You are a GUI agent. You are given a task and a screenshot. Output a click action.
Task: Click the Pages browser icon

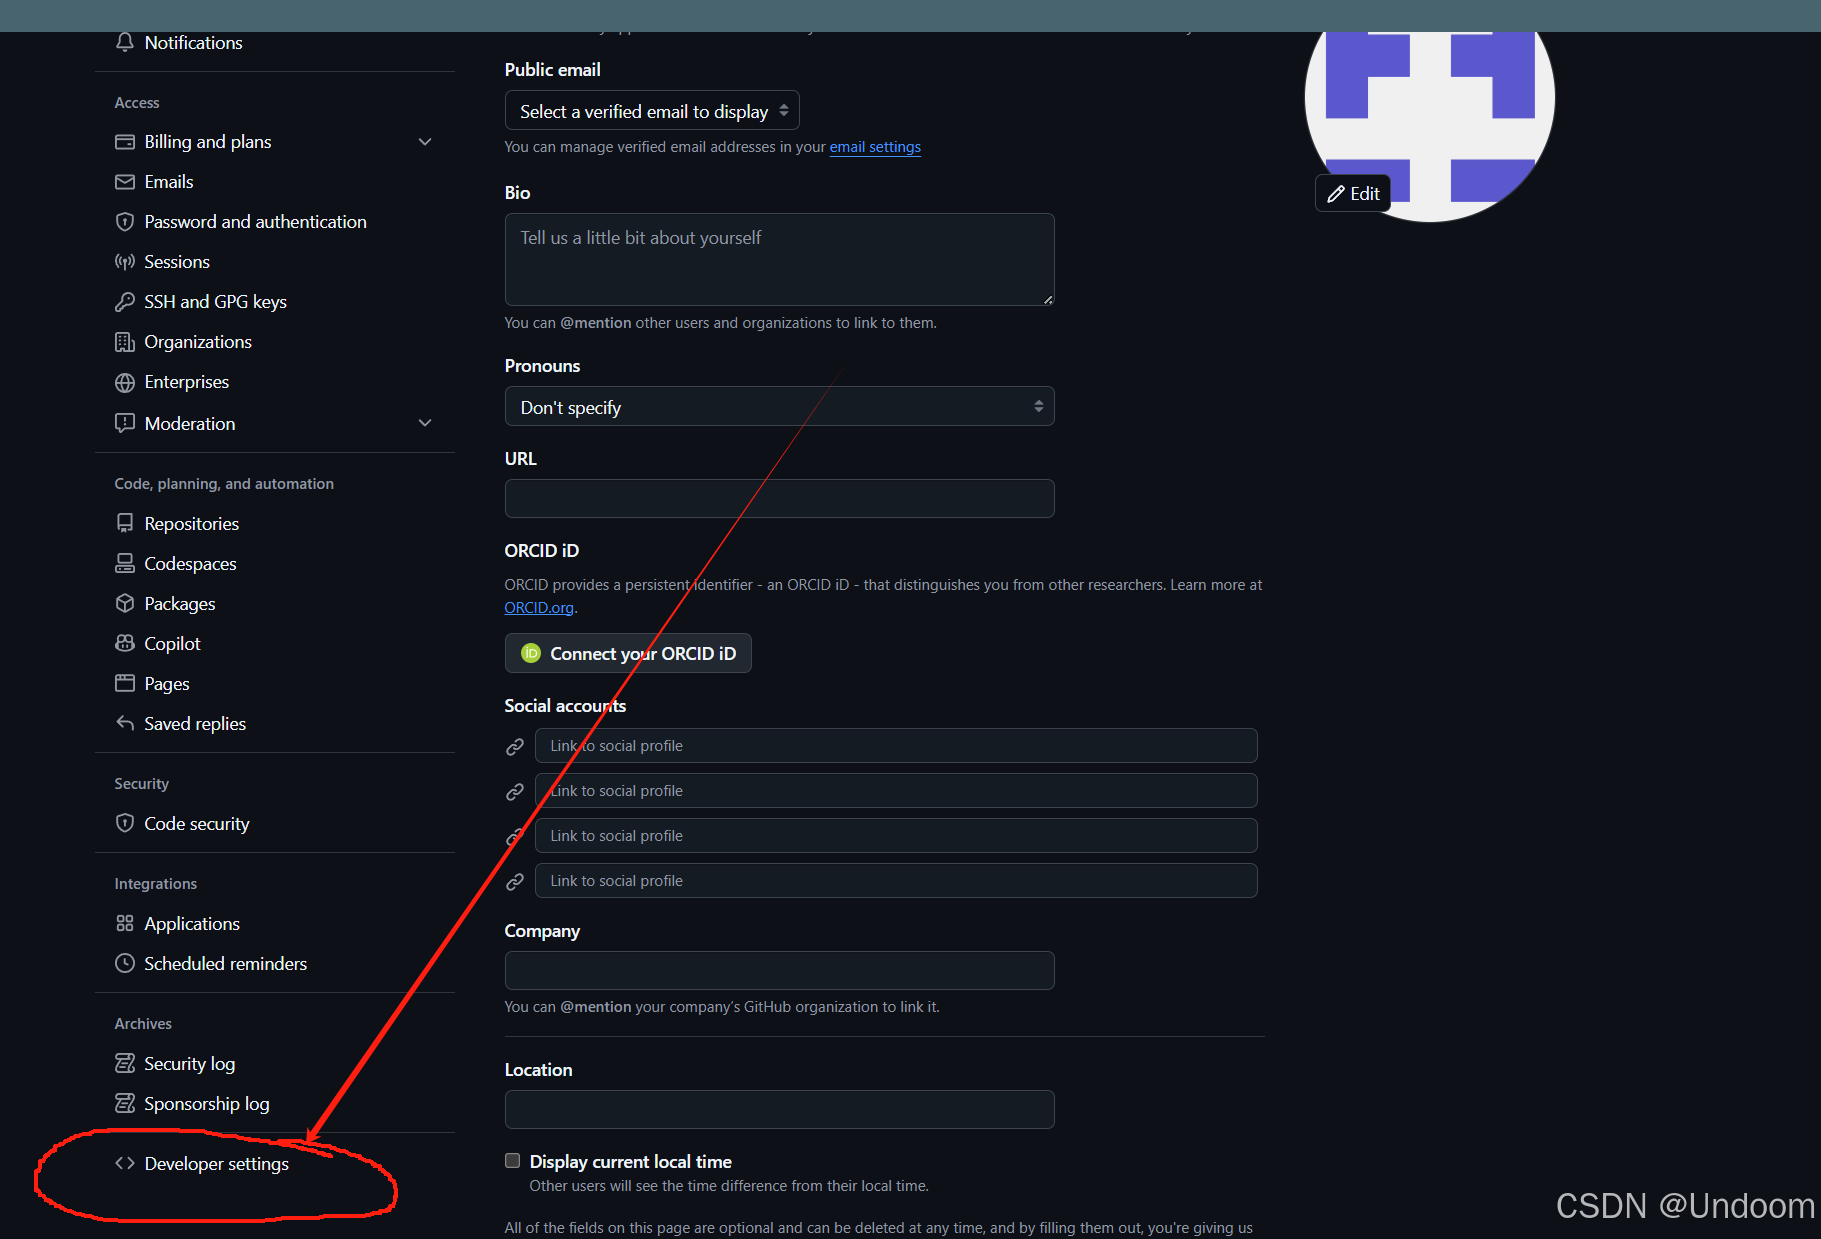(124, 683)
